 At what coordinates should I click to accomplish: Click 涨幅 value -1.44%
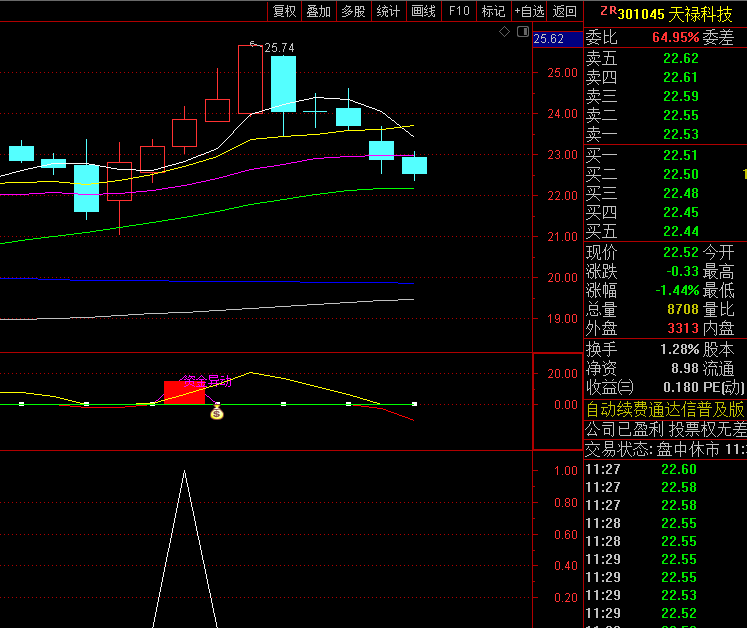[677, 290]
